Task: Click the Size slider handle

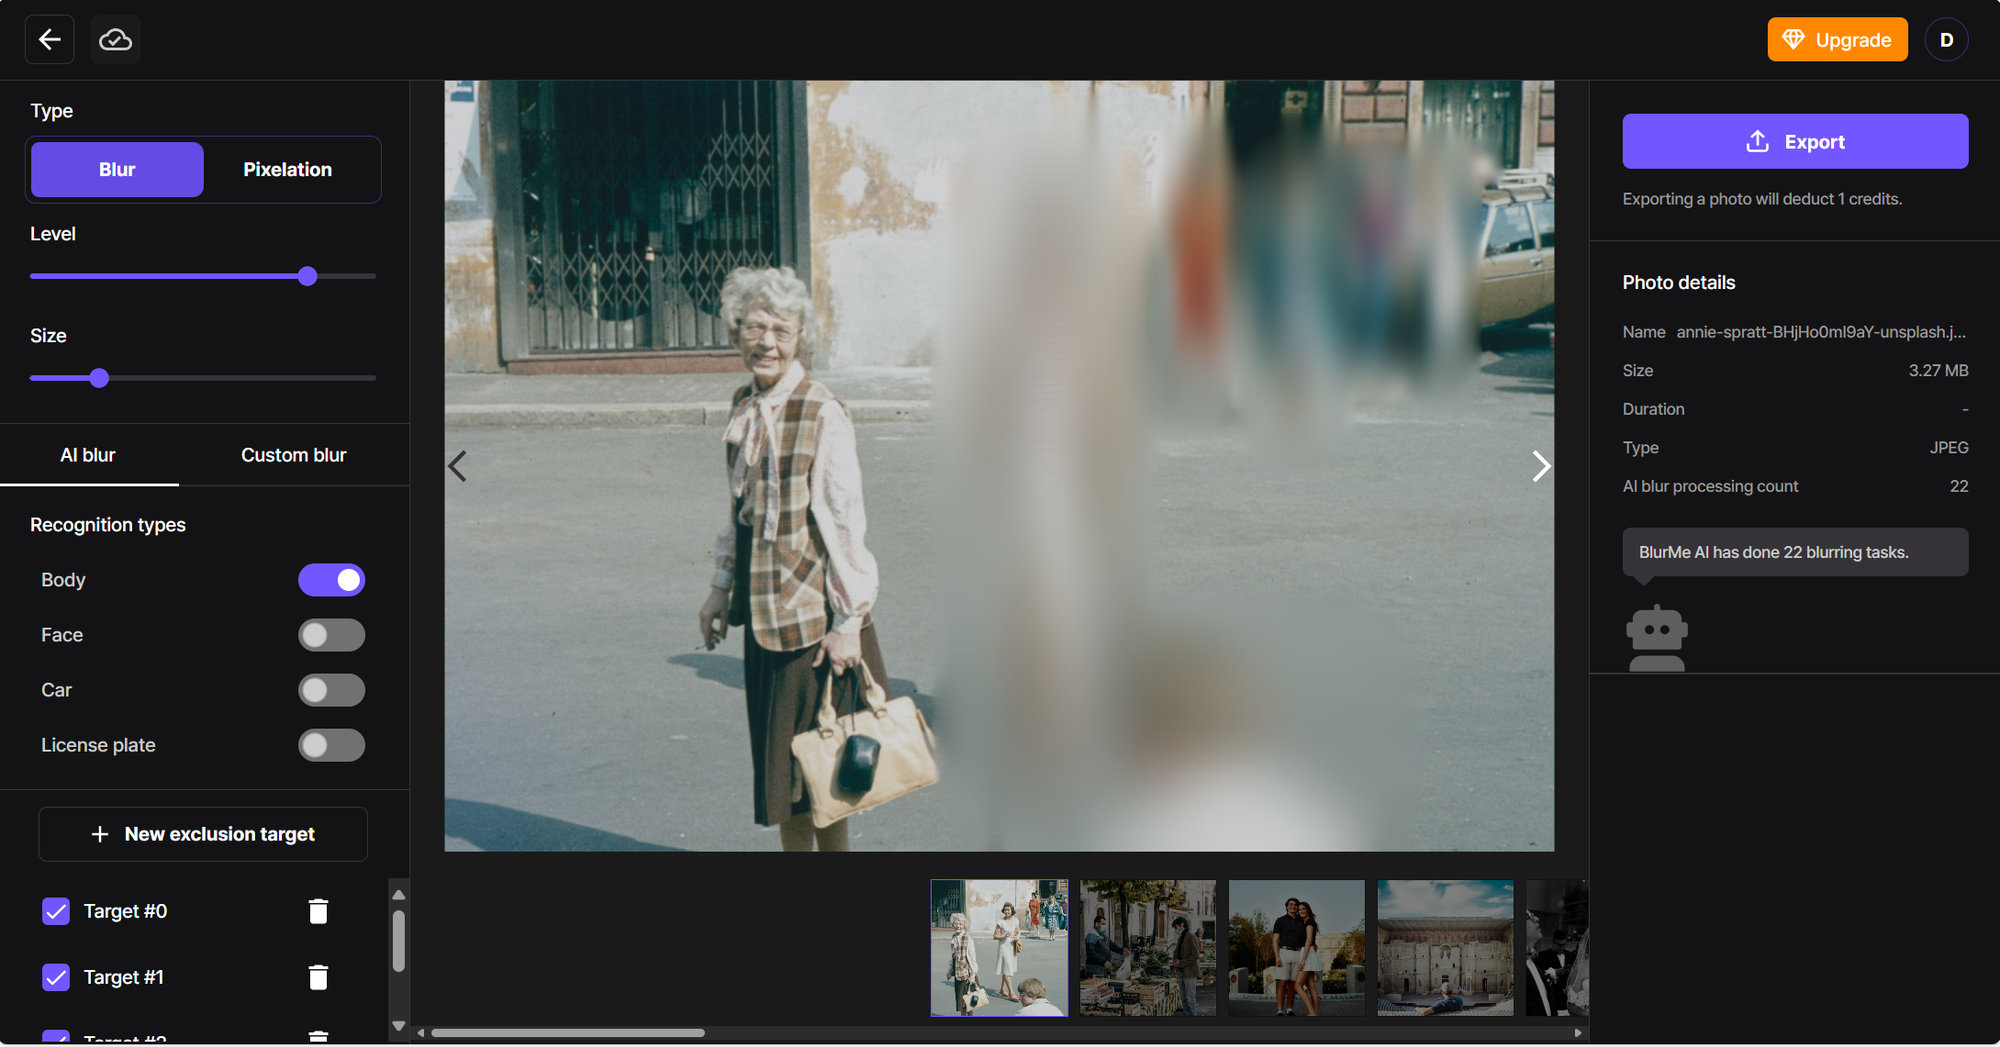Action: [x=99, y=378]
